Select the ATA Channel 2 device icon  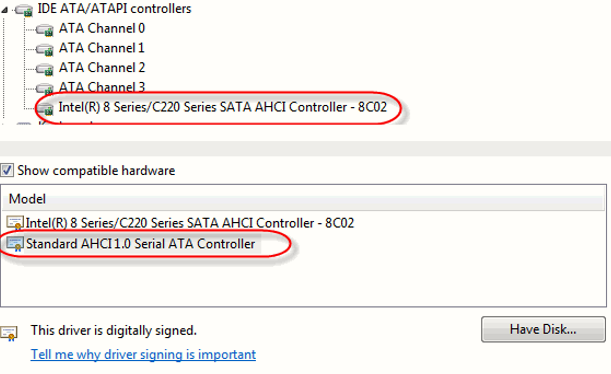44,69
